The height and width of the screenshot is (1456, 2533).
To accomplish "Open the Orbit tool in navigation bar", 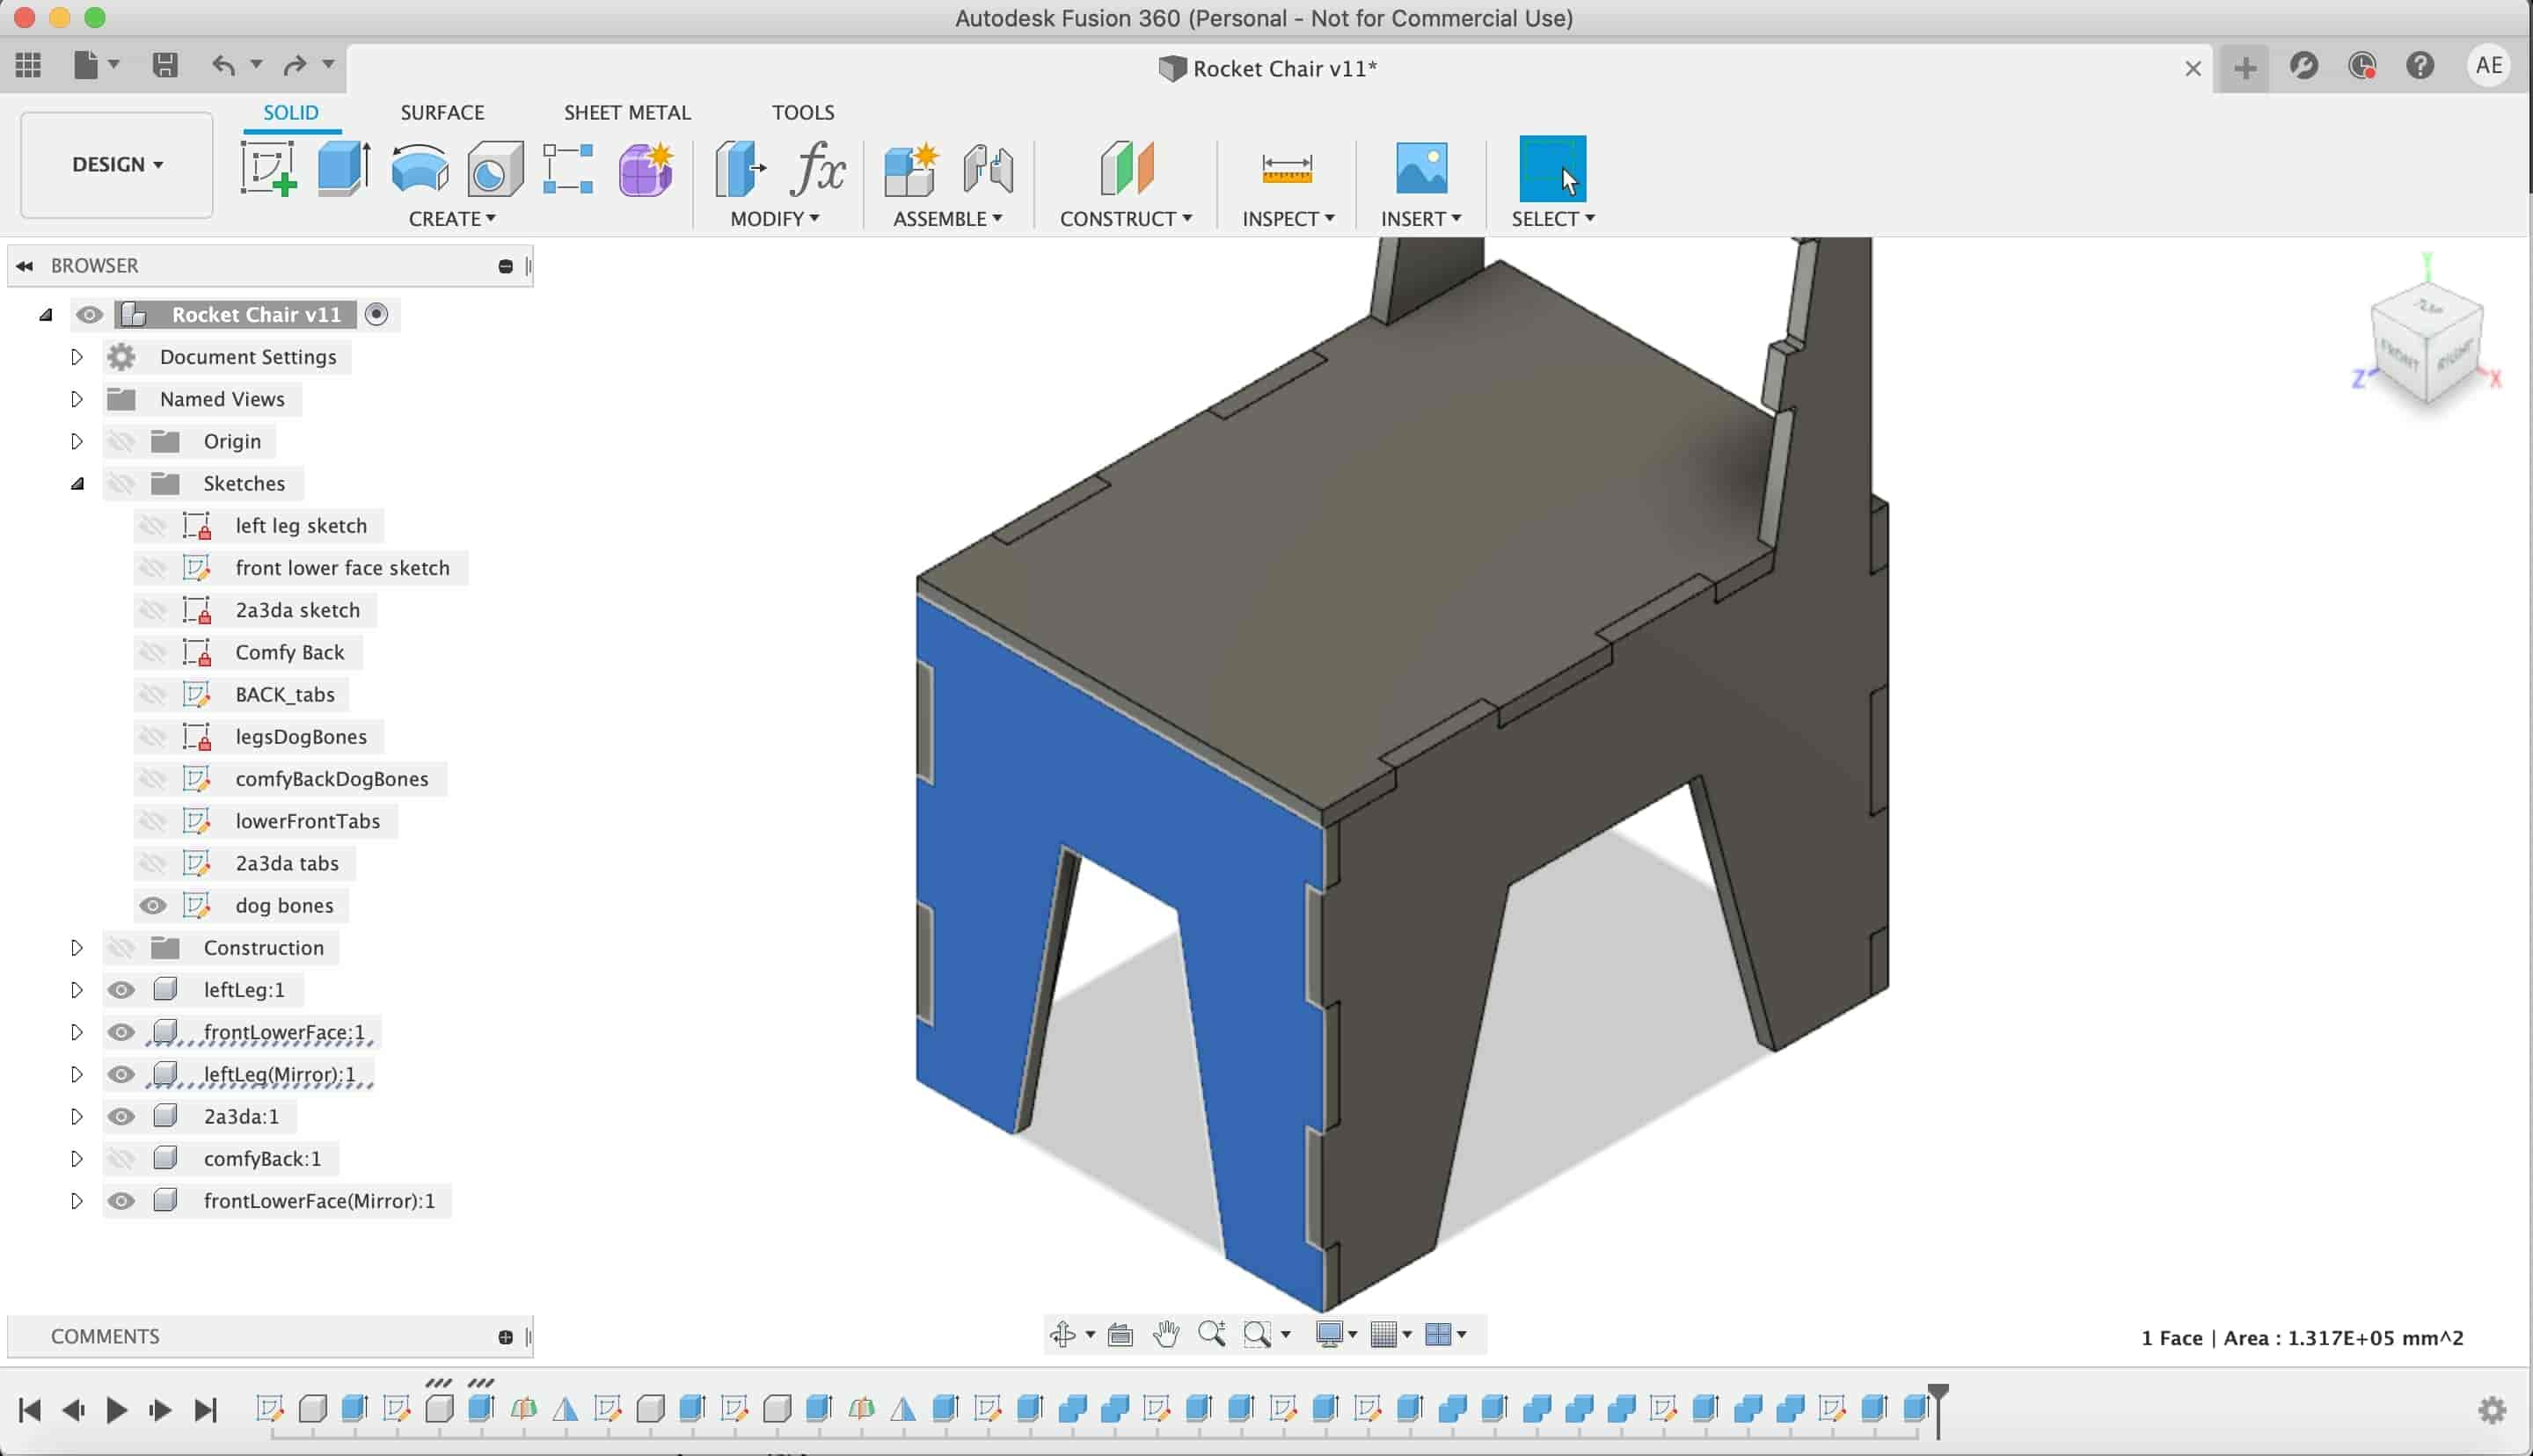I will (x=1062, y=1334).
